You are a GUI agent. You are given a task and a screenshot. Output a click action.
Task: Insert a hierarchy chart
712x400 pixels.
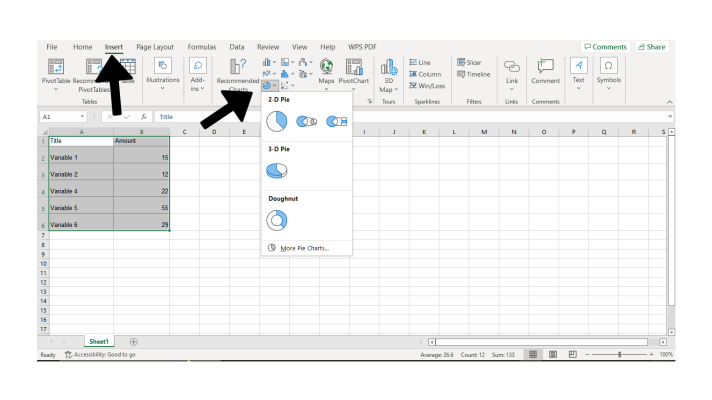tap(287, 62)
